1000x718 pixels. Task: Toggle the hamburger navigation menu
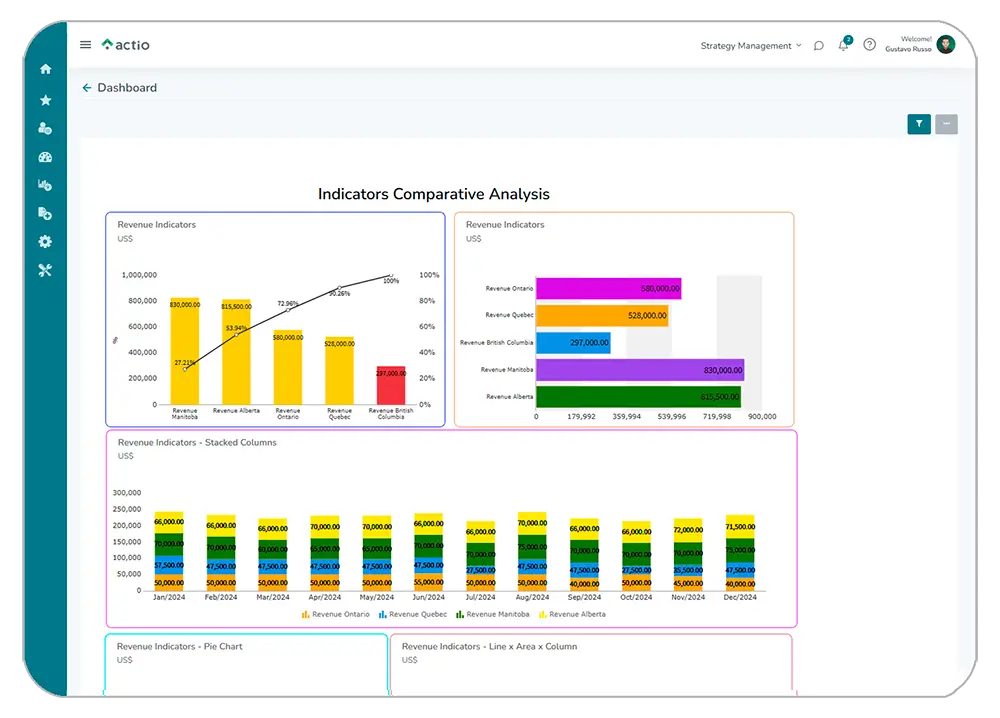click(86, 45)
